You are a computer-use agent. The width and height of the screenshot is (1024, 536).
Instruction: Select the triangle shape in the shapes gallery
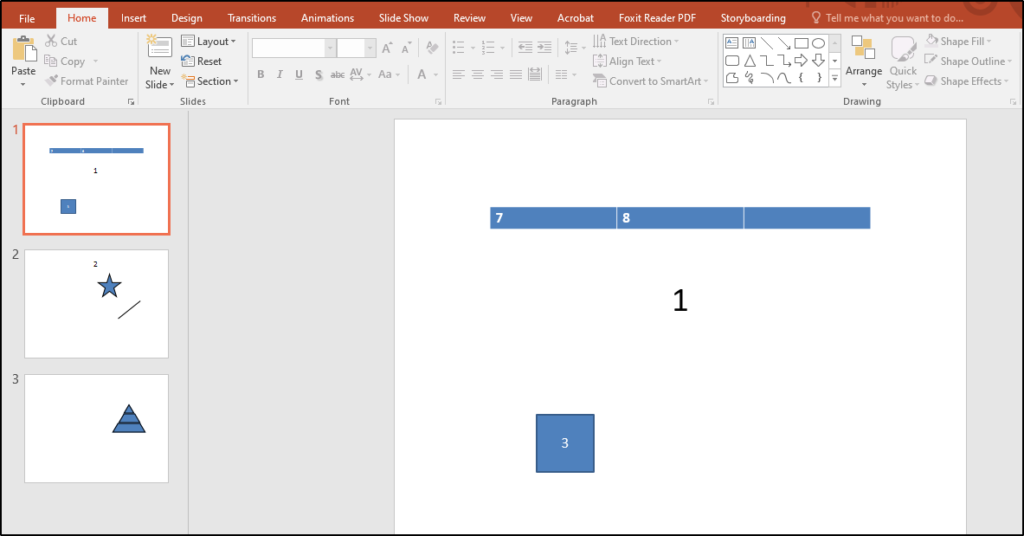click(749, 61)
